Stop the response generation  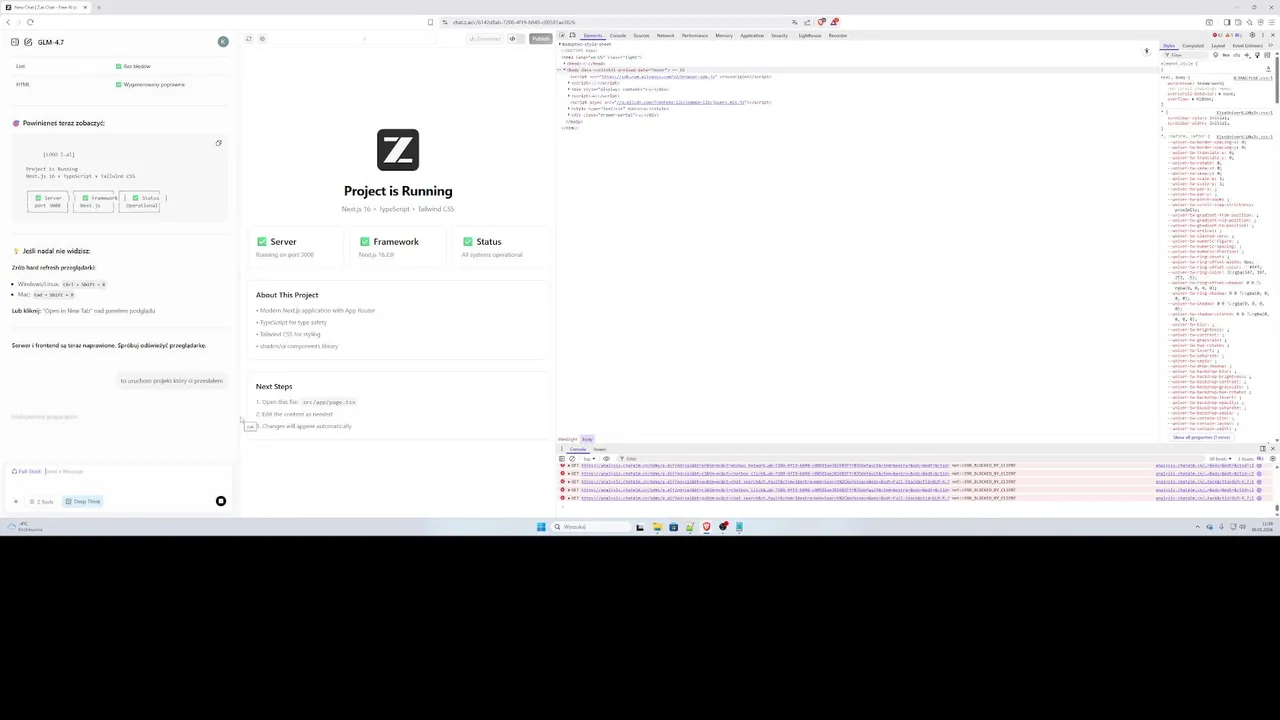tap(221, 501)
